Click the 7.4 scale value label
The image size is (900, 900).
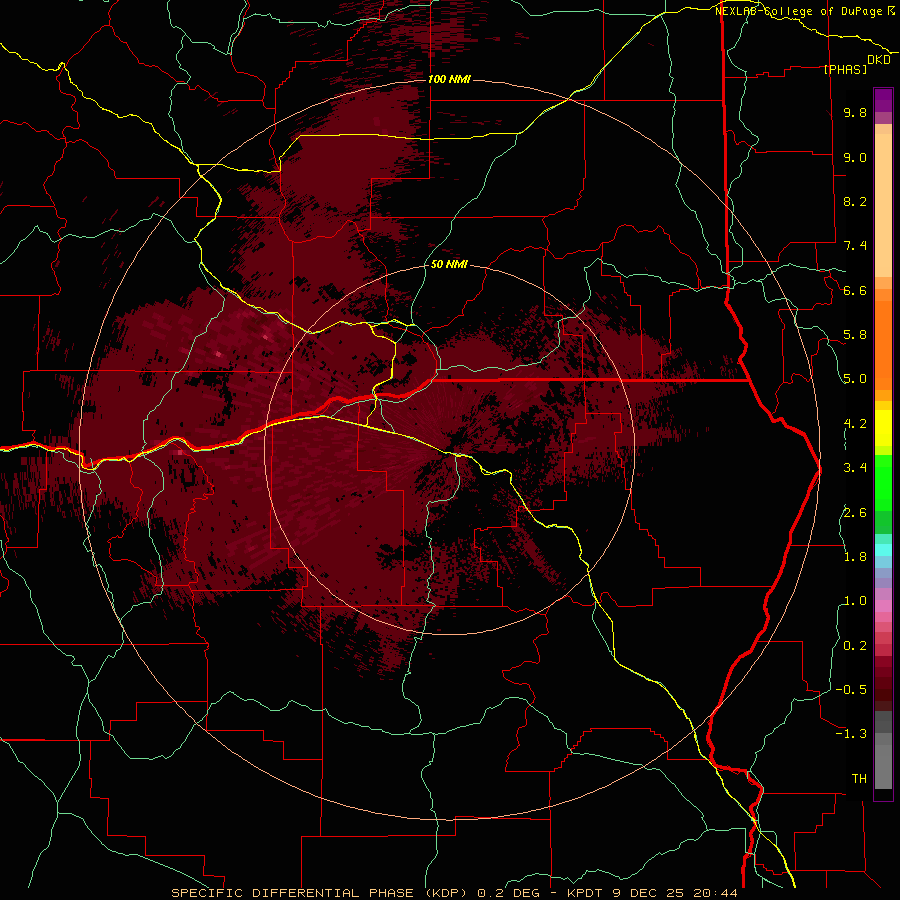pos(855,246)
